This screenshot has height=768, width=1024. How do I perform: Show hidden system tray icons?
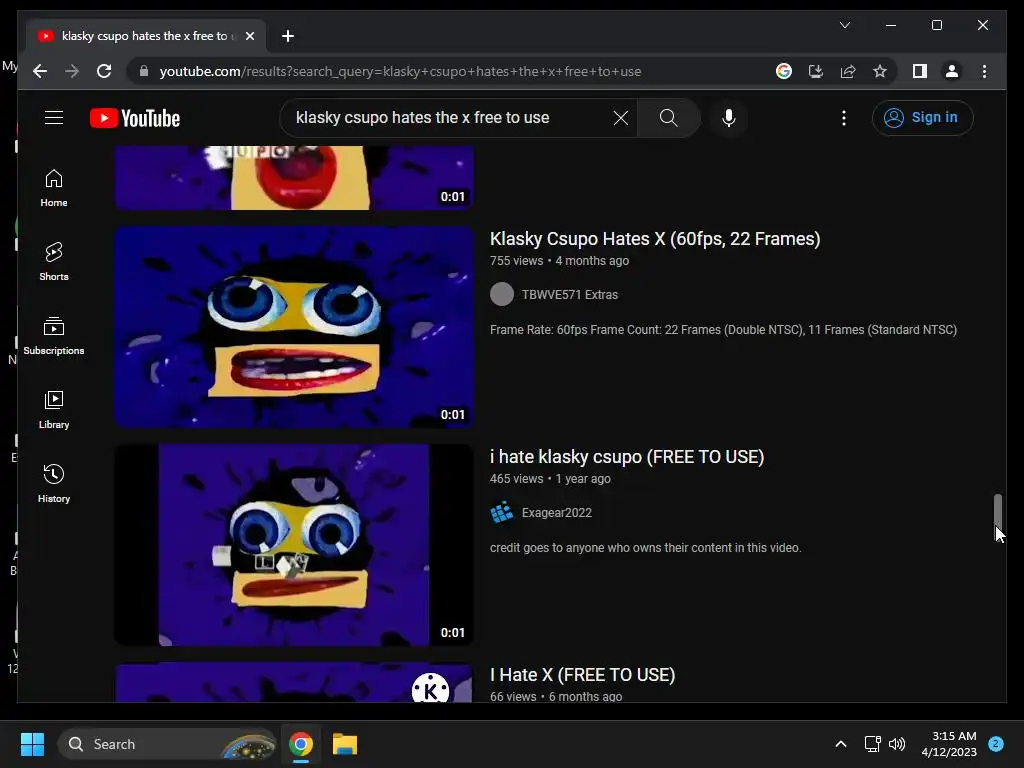tap(840, 744)
